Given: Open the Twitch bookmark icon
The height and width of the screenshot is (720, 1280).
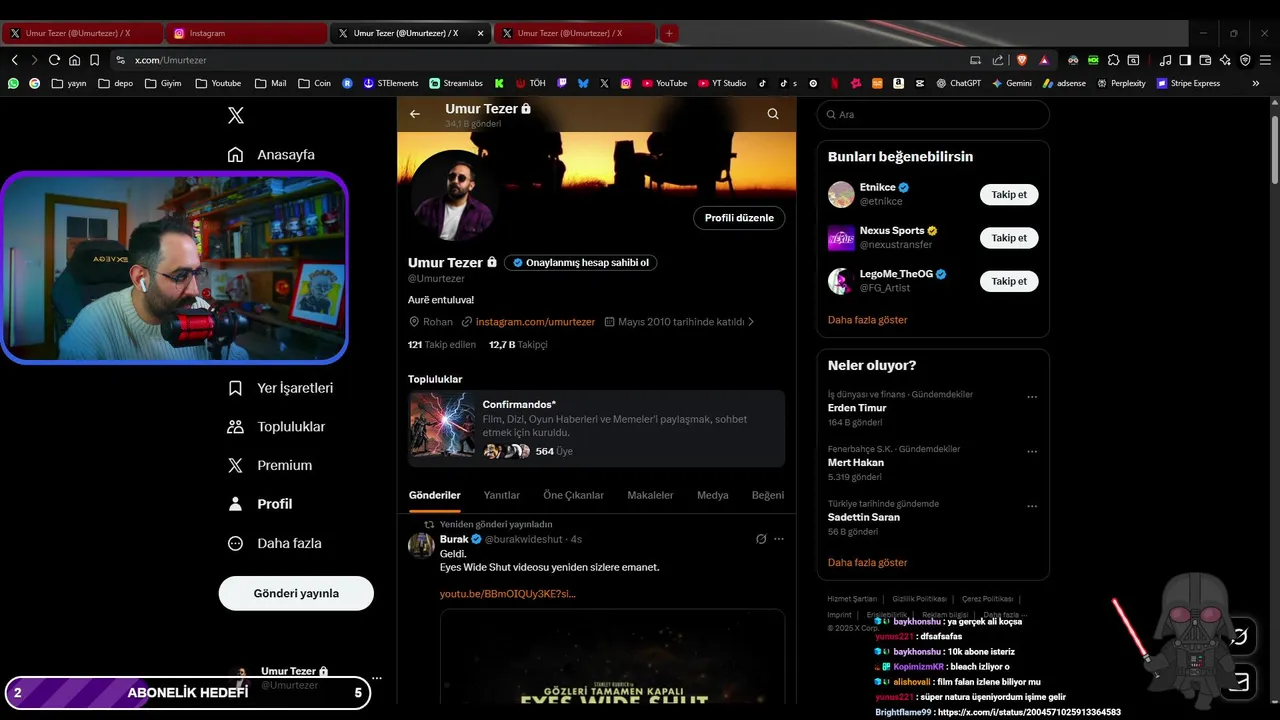Looking at the screenshot, I should pyautogui.click(x=562, y=83).
